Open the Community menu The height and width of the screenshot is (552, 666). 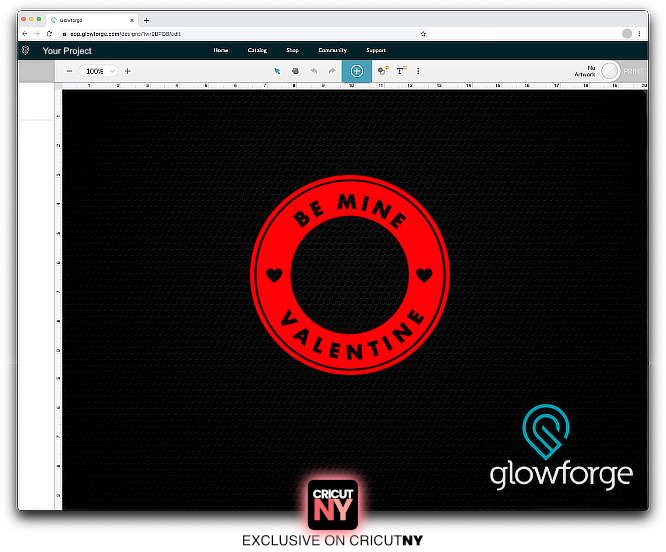(333, 50)
